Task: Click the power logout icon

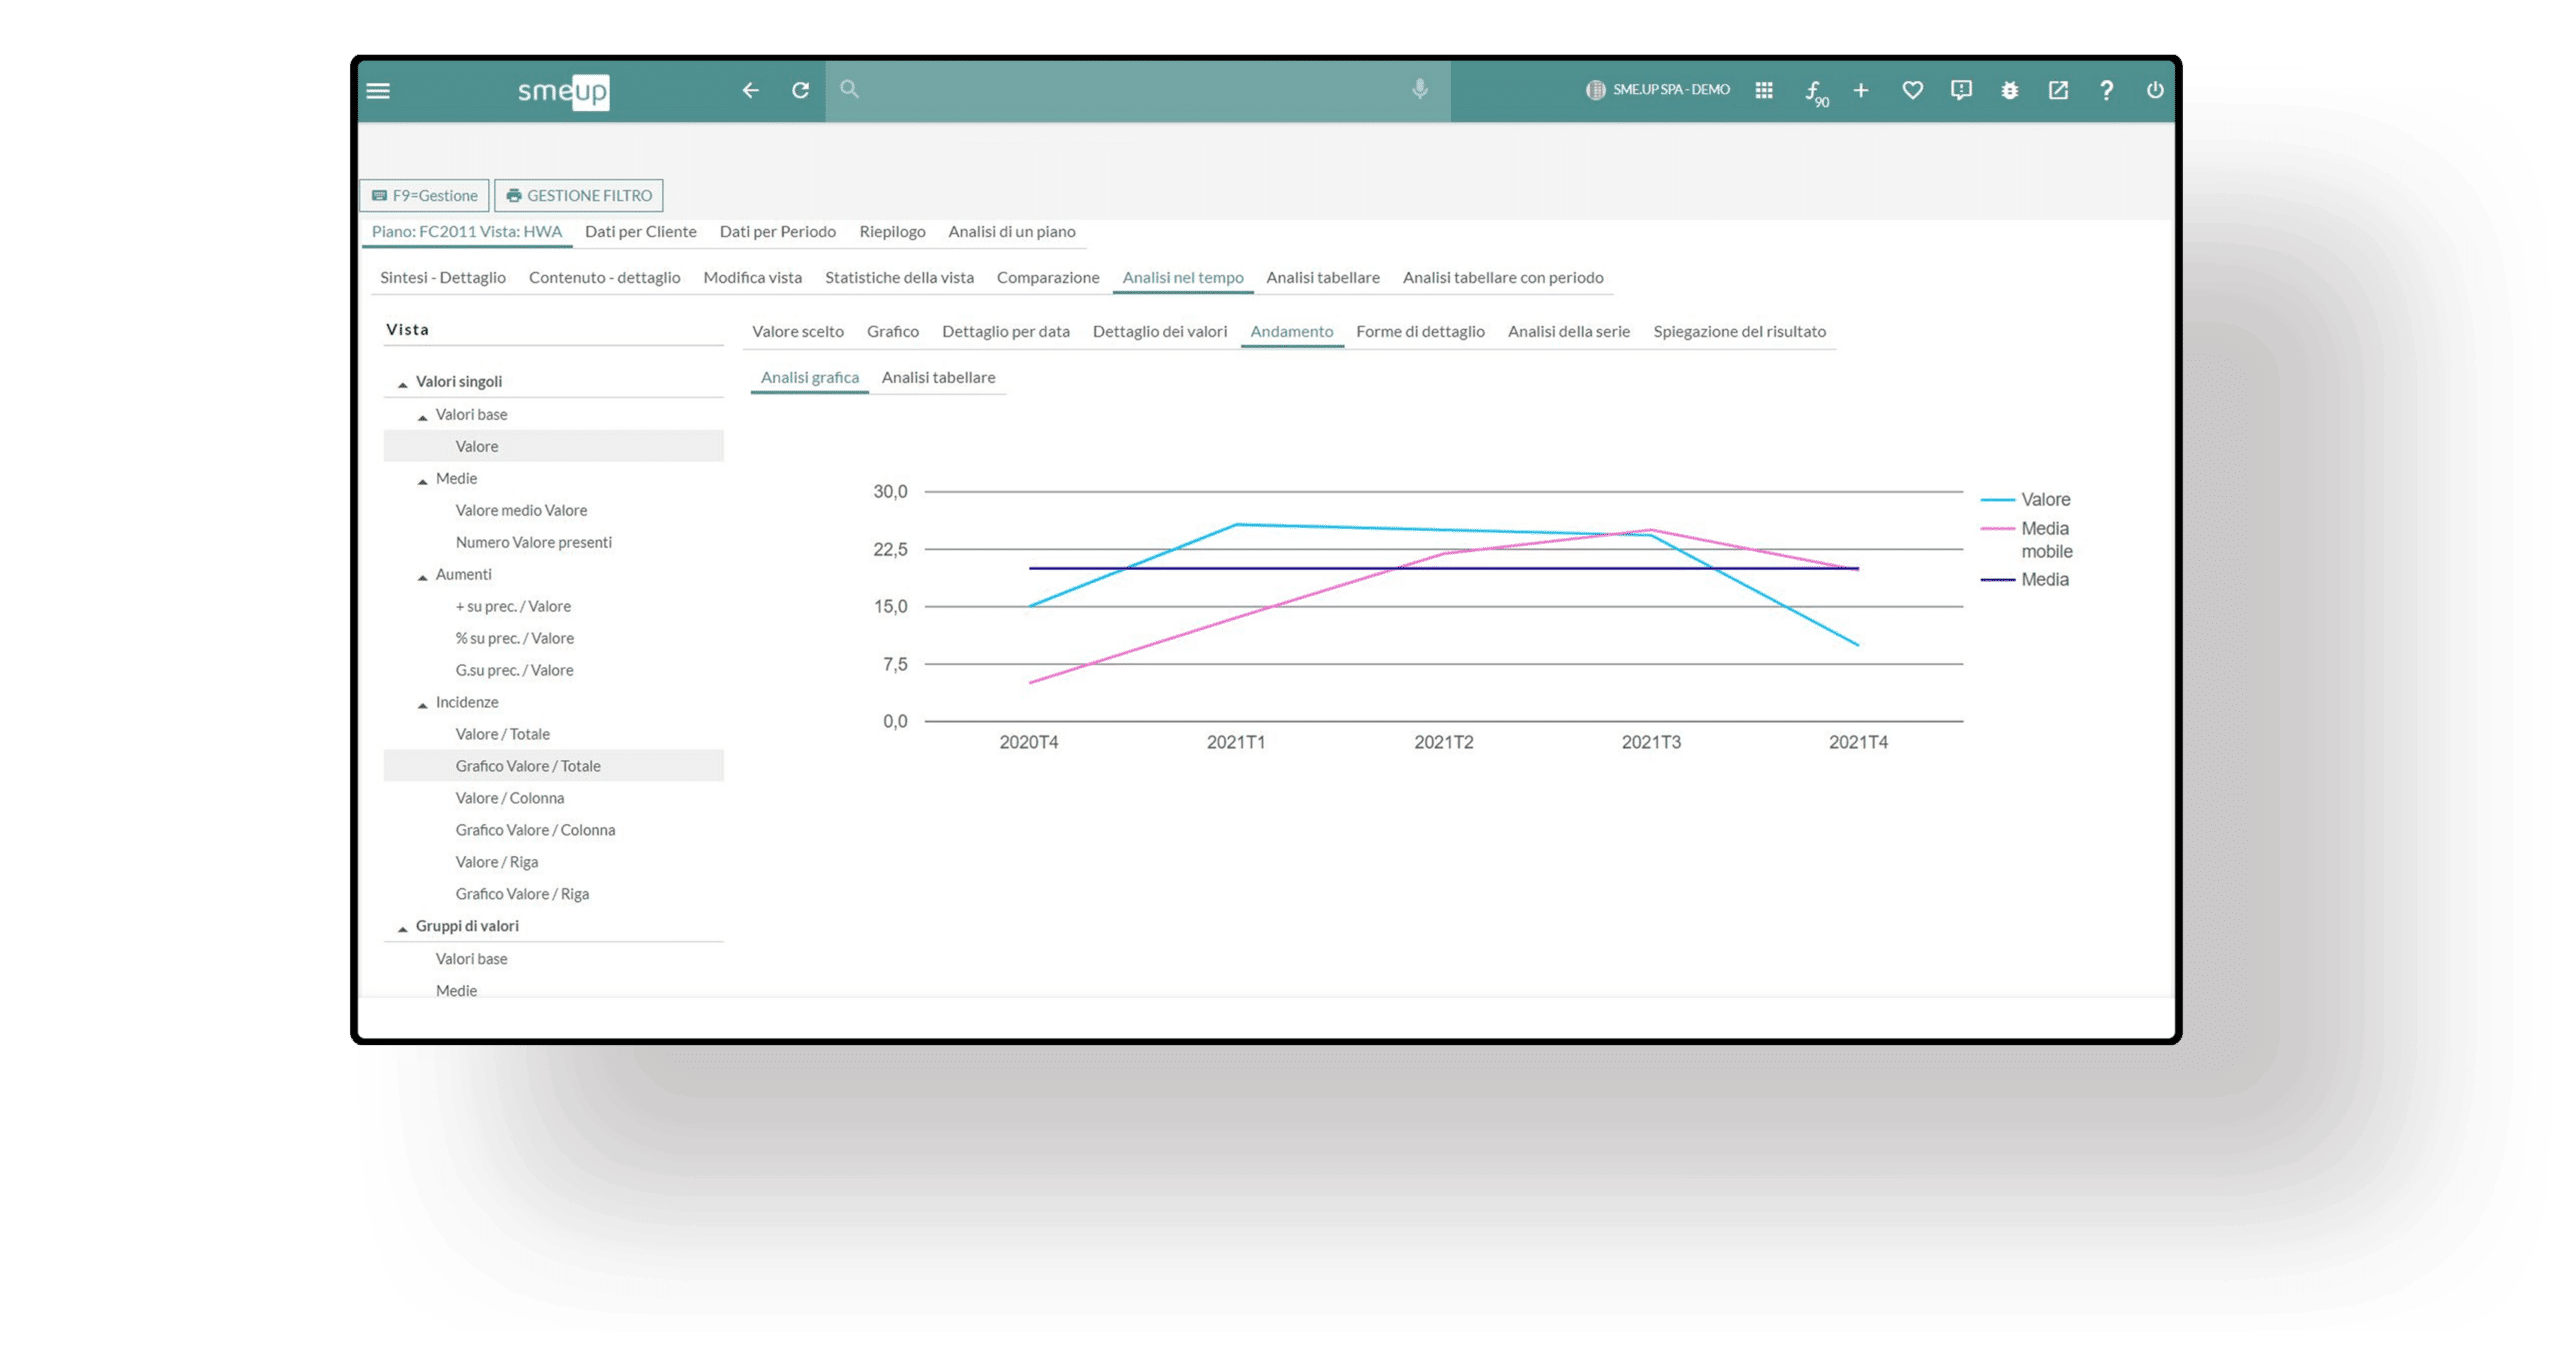Action: [2155, 91]
